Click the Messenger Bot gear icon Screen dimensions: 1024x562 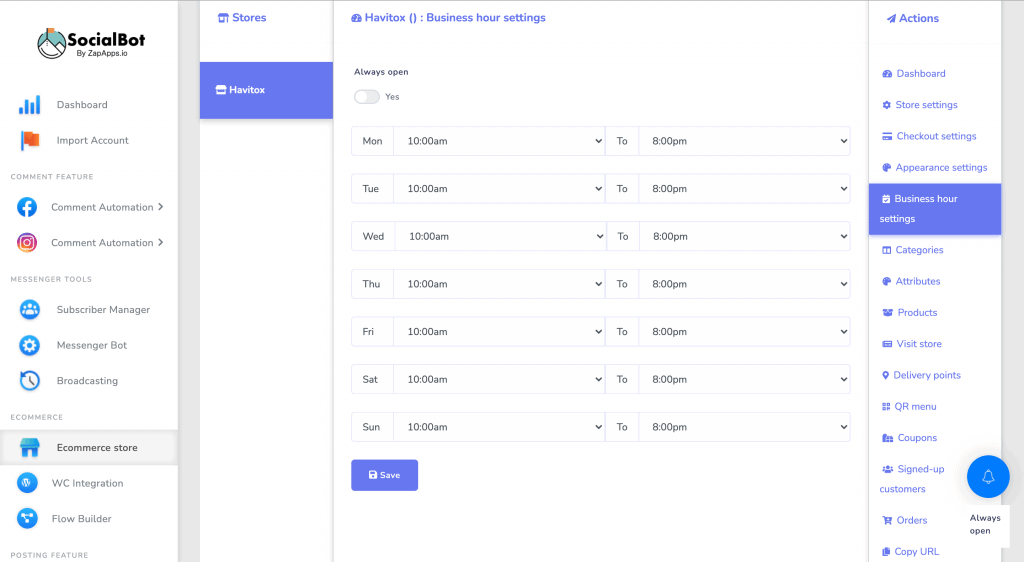click(29, 345)
